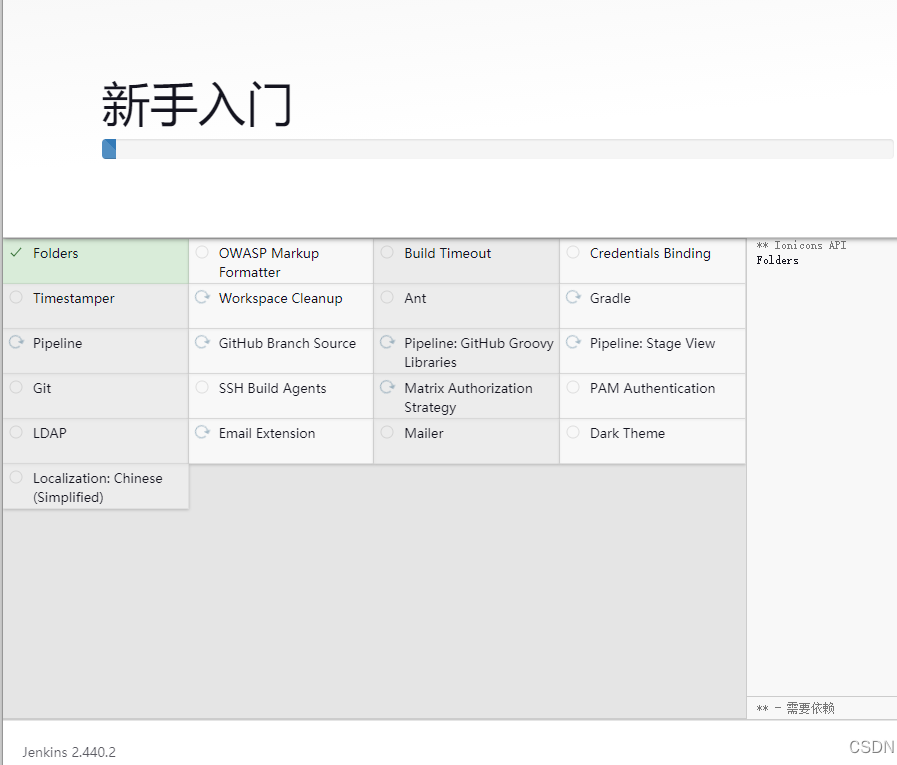Click the loading icon beside Matrix Authorization Strategy
Viewport: 897px width, 765px height.
pos(387,387)
